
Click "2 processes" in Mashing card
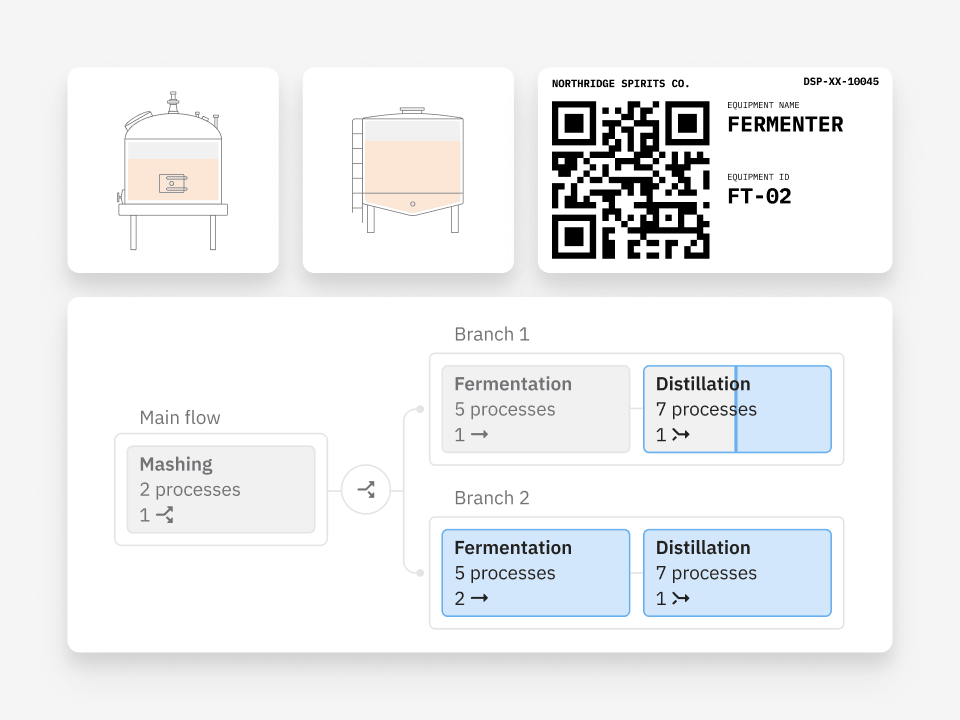[x=190, y=490]
